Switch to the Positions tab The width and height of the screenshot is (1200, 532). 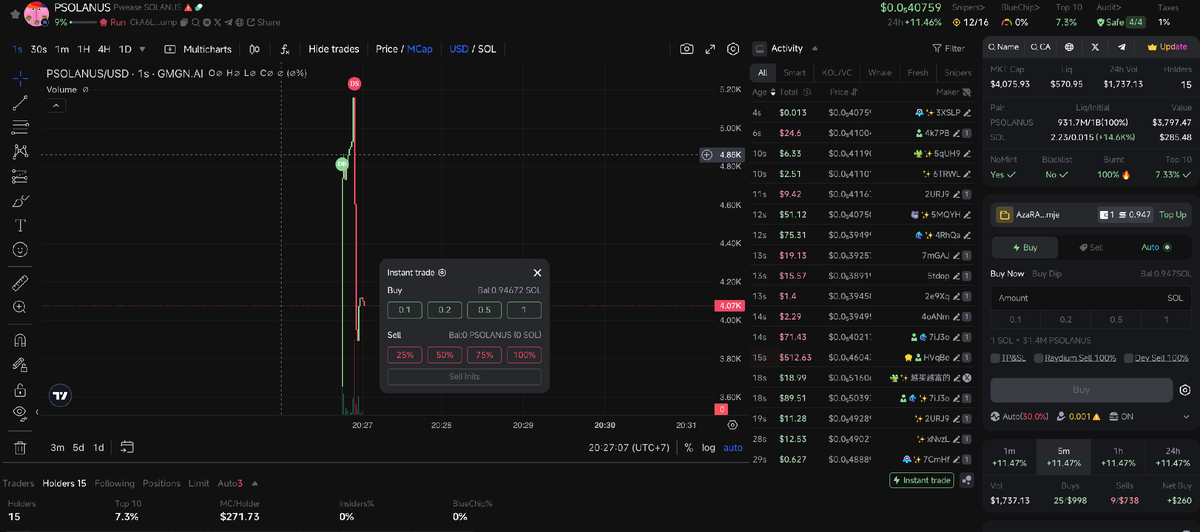[x=161, y=483]
